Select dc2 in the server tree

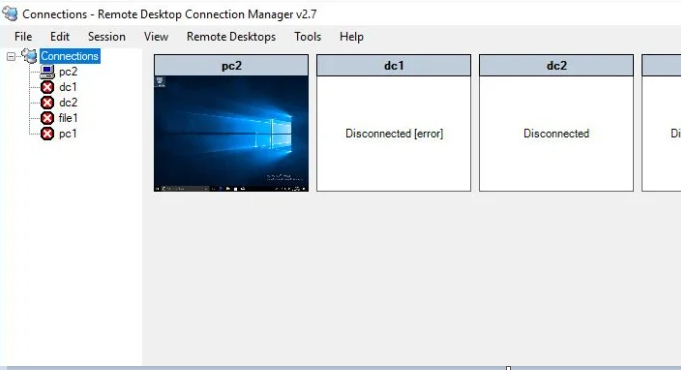[x=68, y=102]
